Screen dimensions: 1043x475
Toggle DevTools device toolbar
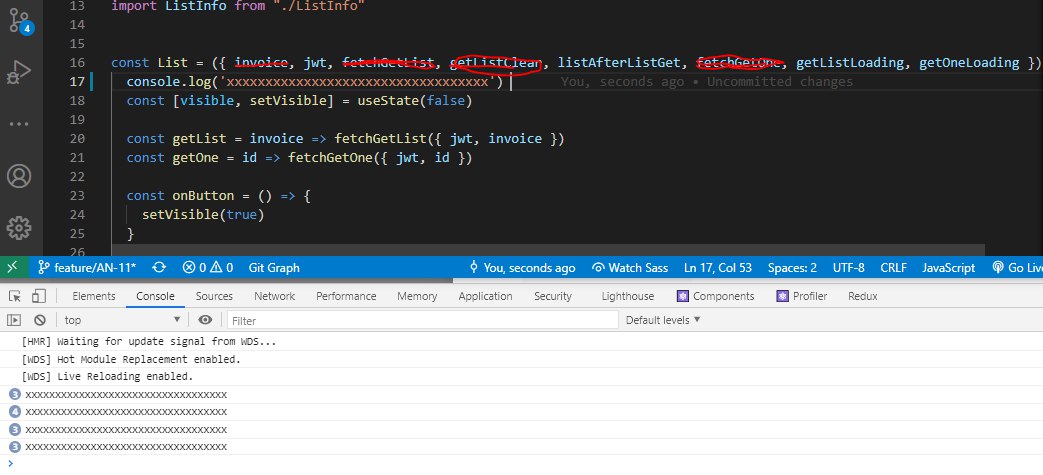click(39, 296)
